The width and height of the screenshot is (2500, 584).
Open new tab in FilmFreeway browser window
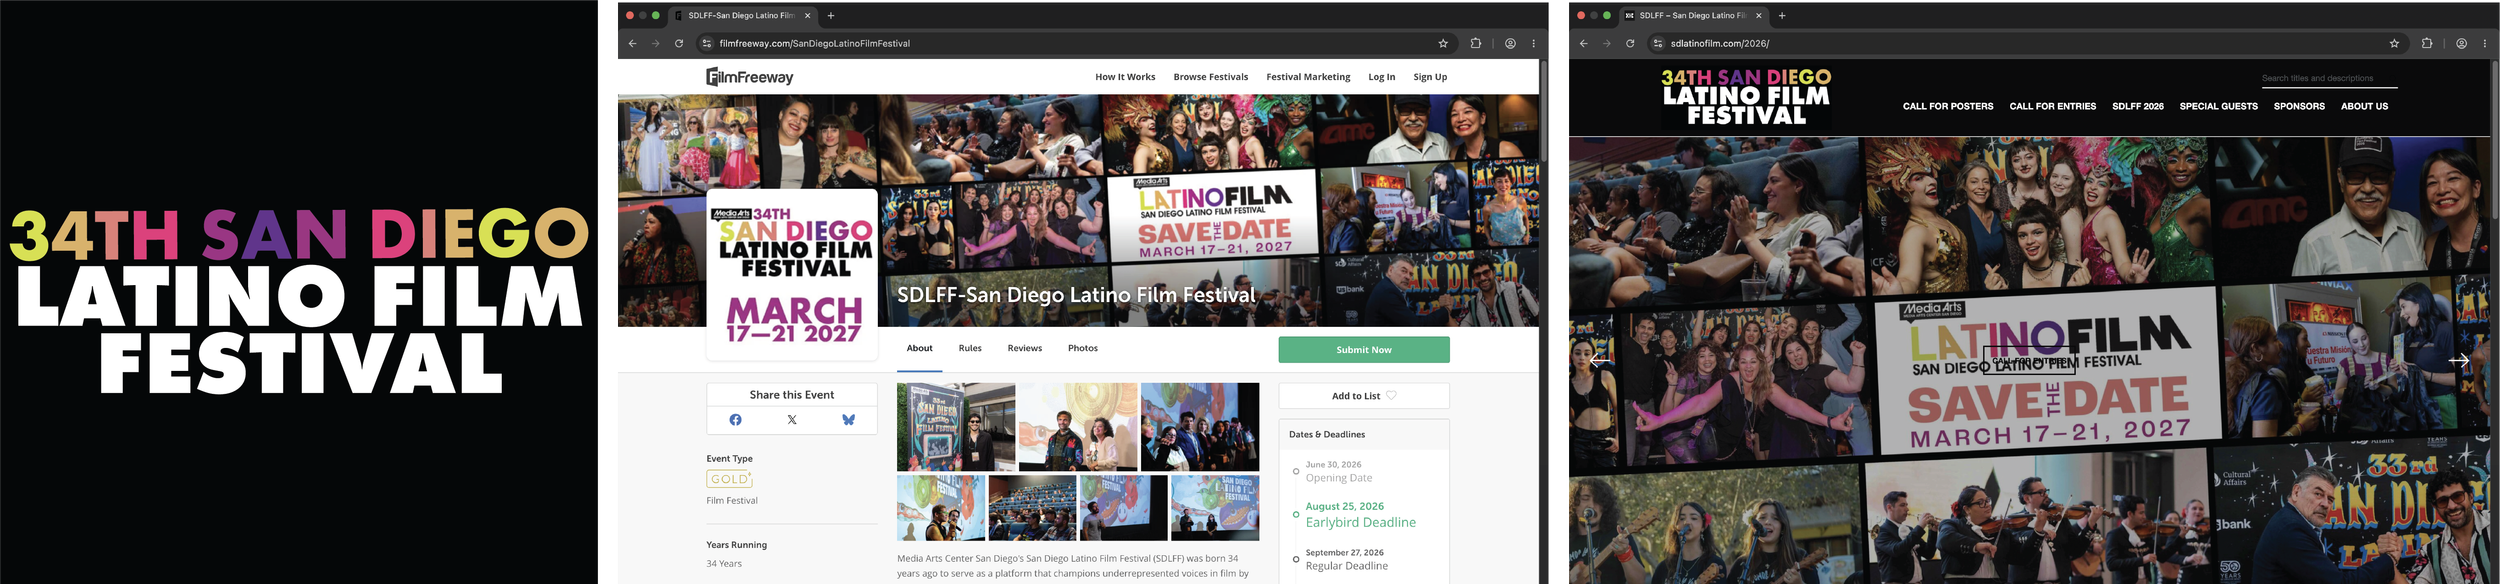pyautogui.click(x=830, y=15)
